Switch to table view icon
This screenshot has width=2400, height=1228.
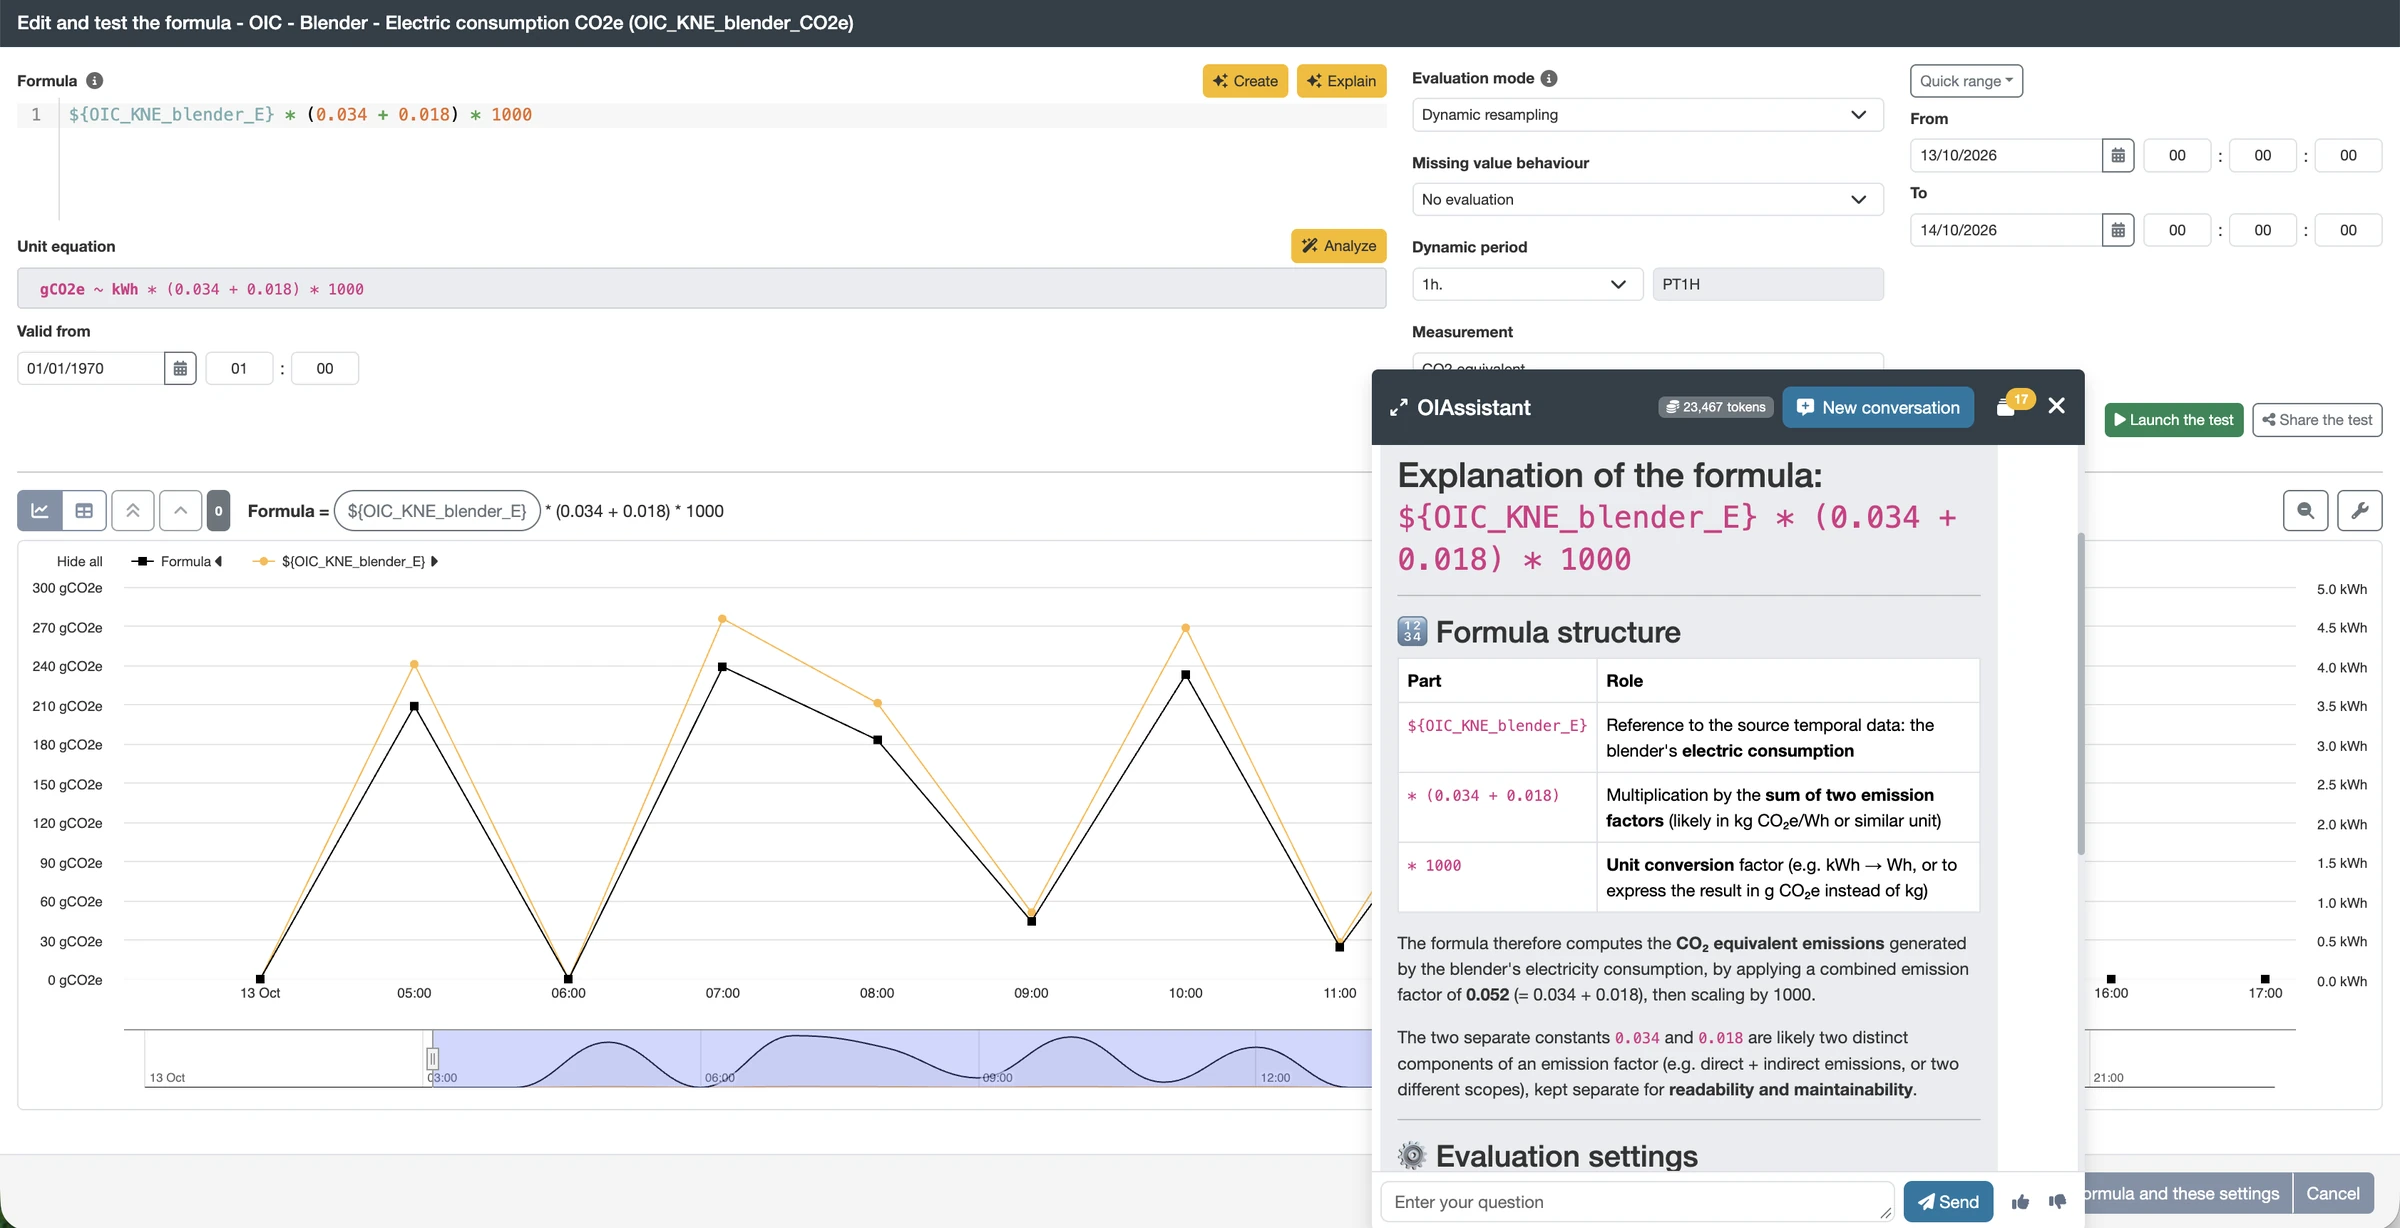pos(84,511)
